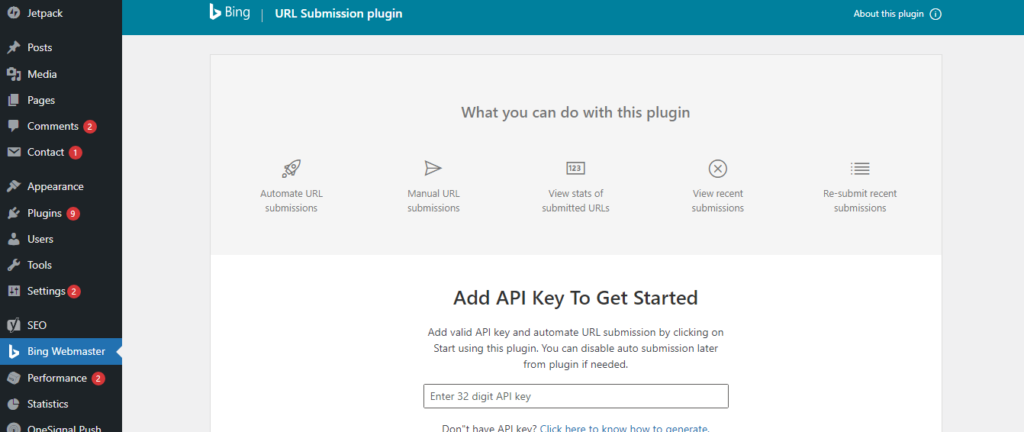The height and width of the screenshot is (432, 1024).
Task: Click 'Click here to know how to generate' link
Action: 625,428
